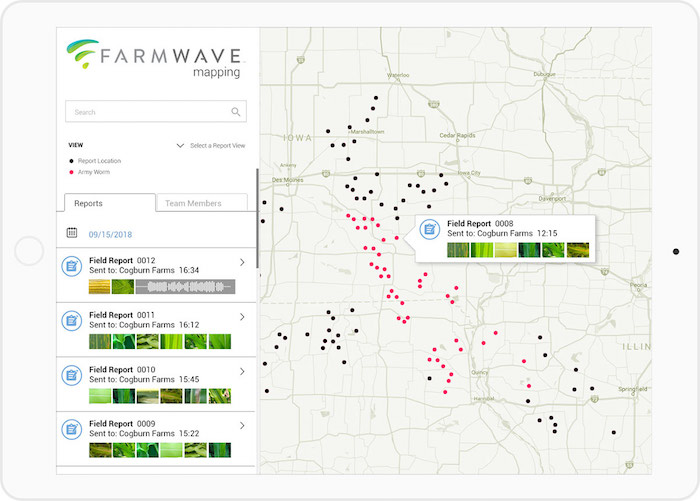
Task: Open first crop thumbnail in Field Report 0008 popup
Action: (458, 249)
